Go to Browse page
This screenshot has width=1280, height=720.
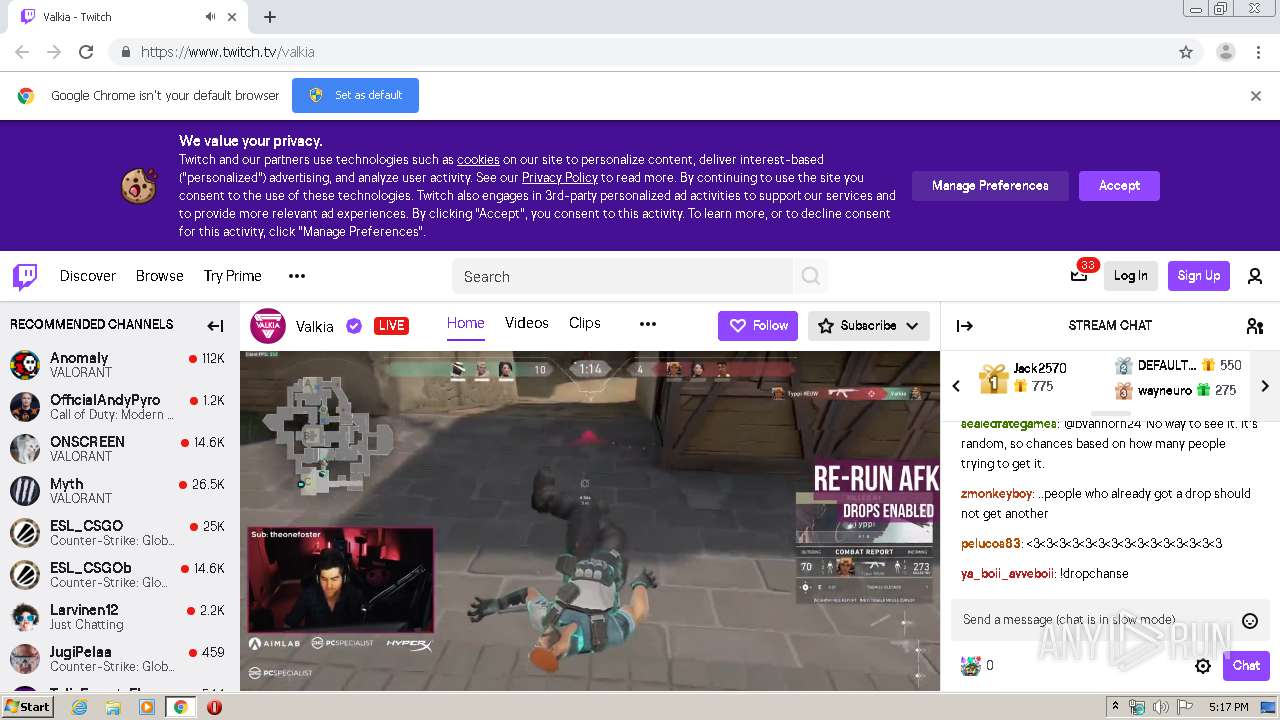pyautogui.click(x=160, y=276)
